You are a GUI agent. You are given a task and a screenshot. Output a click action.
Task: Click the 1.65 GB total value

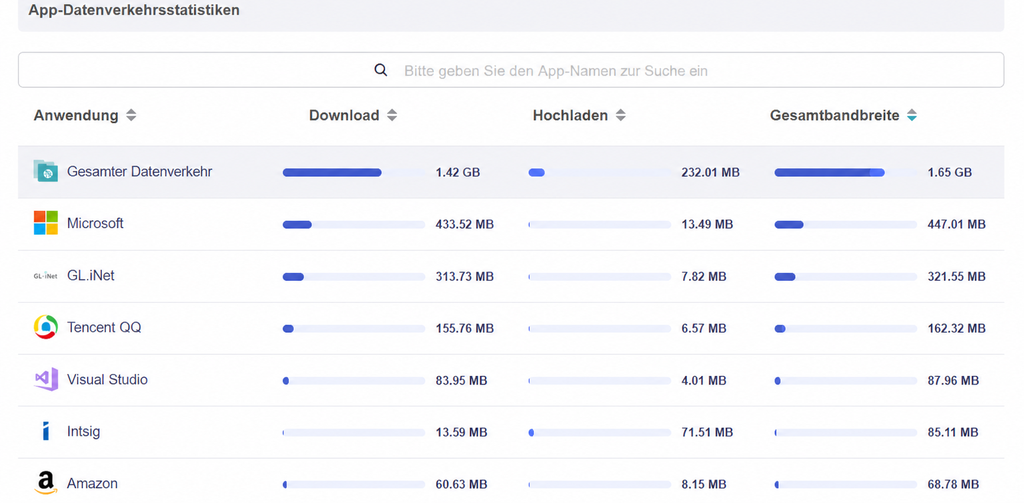pos(950,173)
